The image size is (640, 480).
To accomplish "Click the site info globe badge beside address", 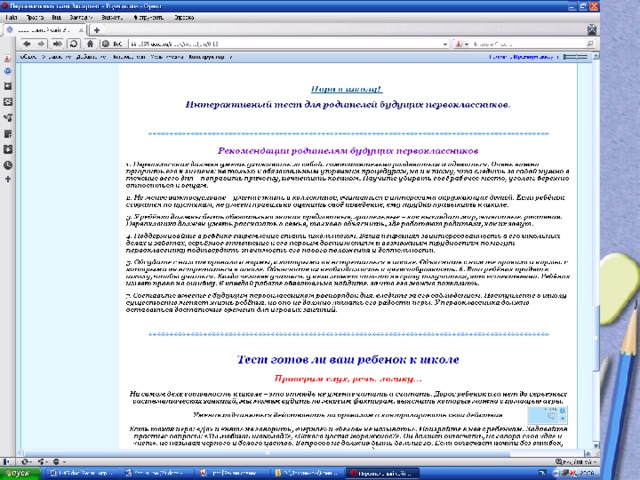I will pyautogui.click(x=112, y=44).
